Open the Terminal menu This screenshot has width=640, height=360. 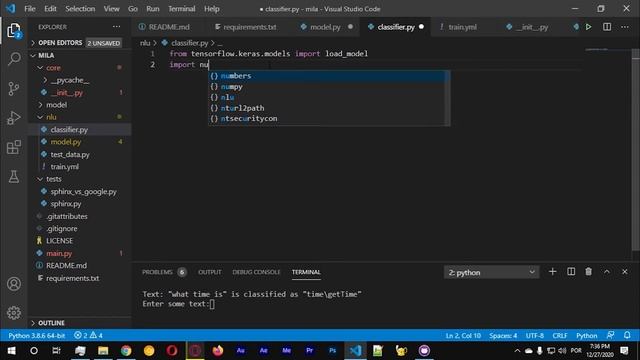182,9
